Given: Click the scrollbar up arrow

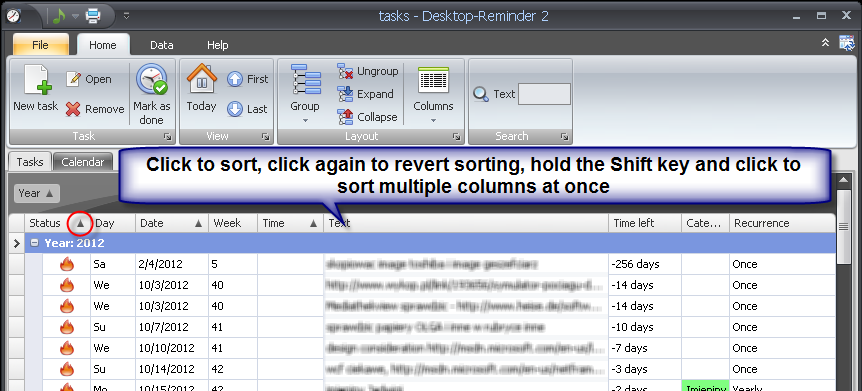Looking at the screenshot, I should (x=843, y=179).
